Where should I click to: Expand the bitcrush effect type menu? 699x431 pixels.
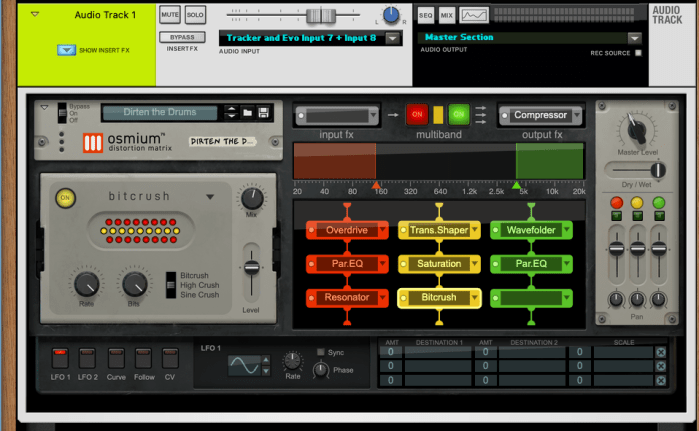click(210, 198)
